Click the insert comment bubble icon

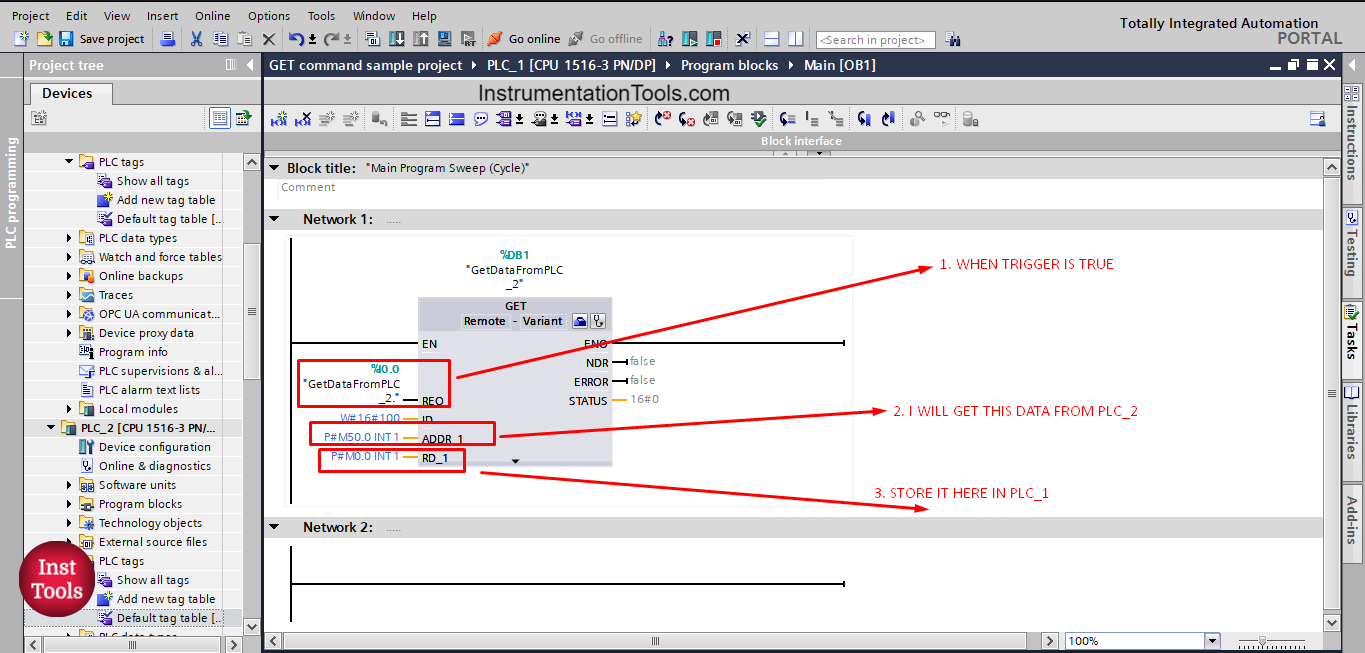tap(481, 119)
